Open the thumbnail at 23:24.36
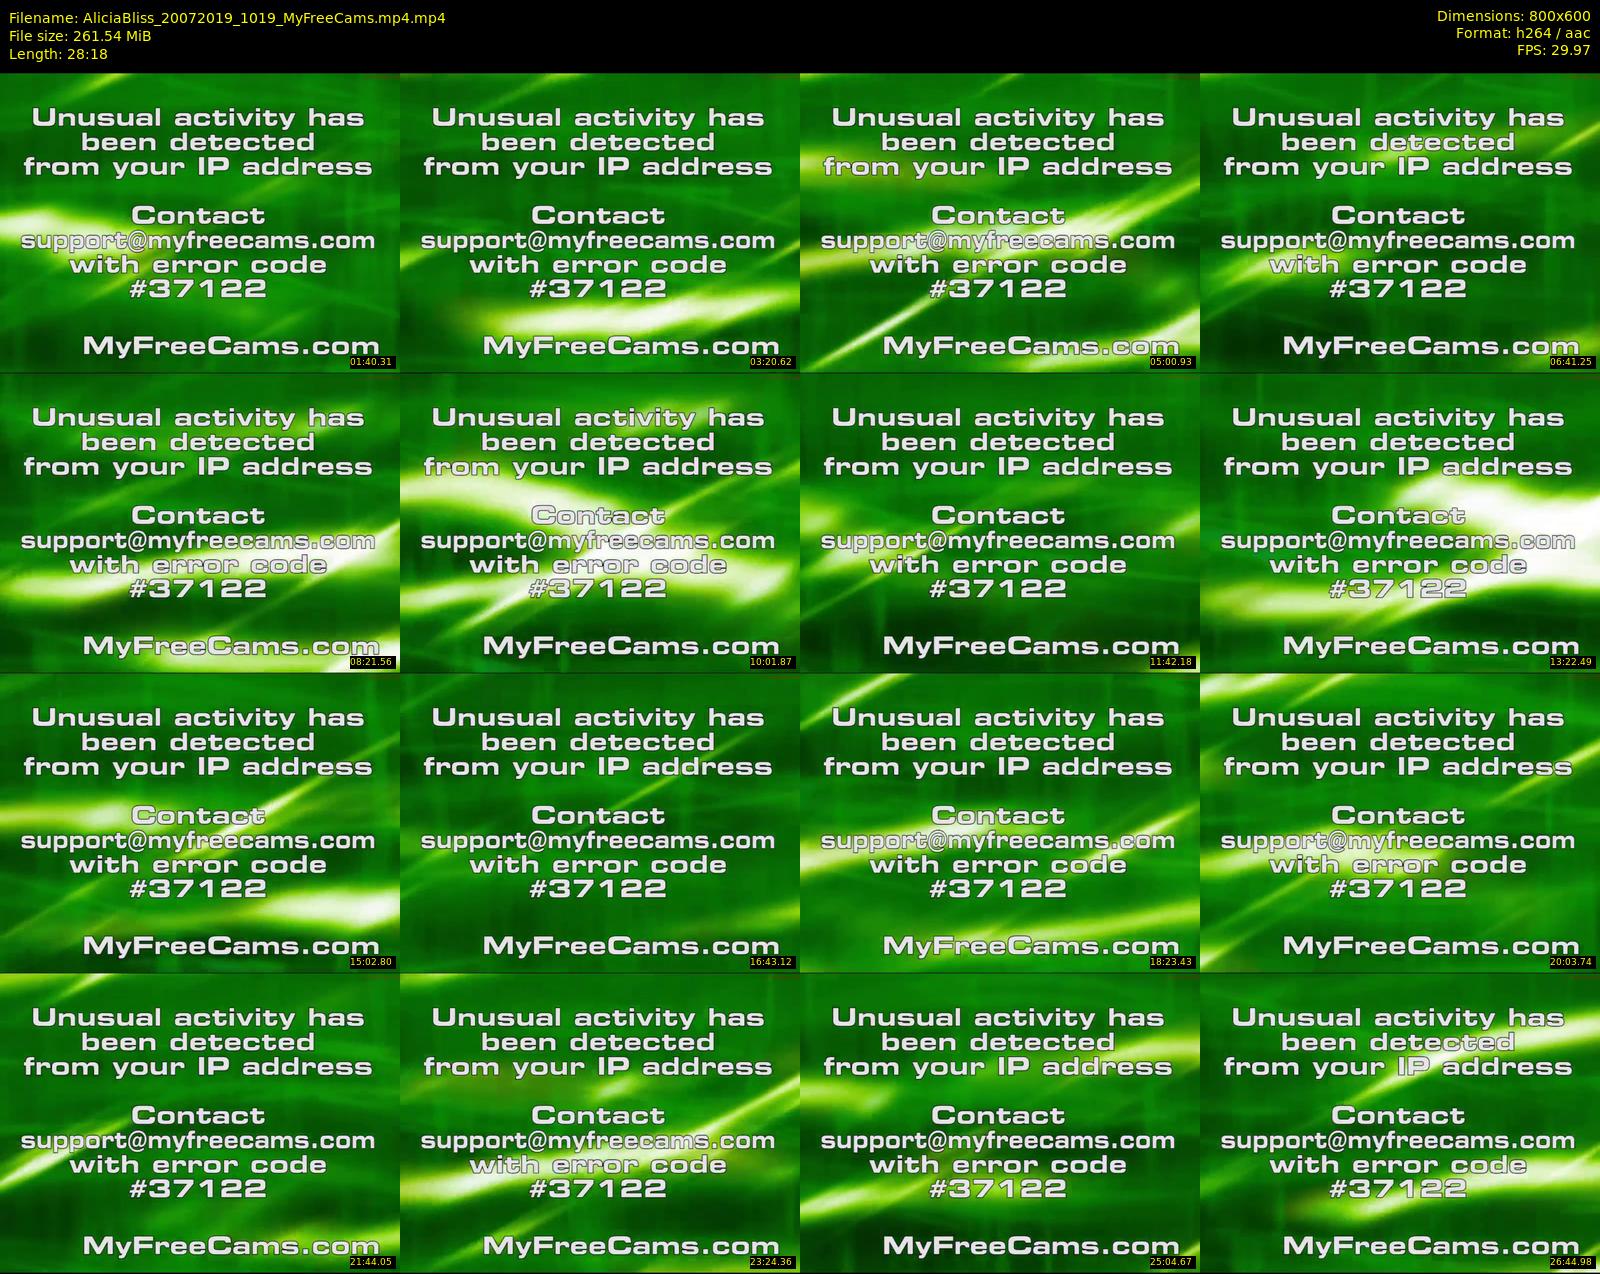1600x1274 pixels. (x=599, y=1122)
